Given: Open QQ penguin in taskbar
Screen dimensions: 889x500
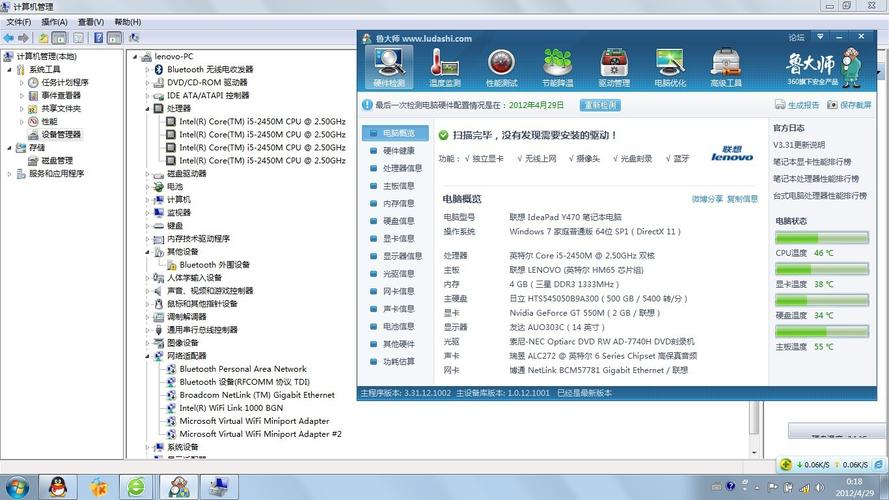Looking at the screenshot, I should click(58, 487).
